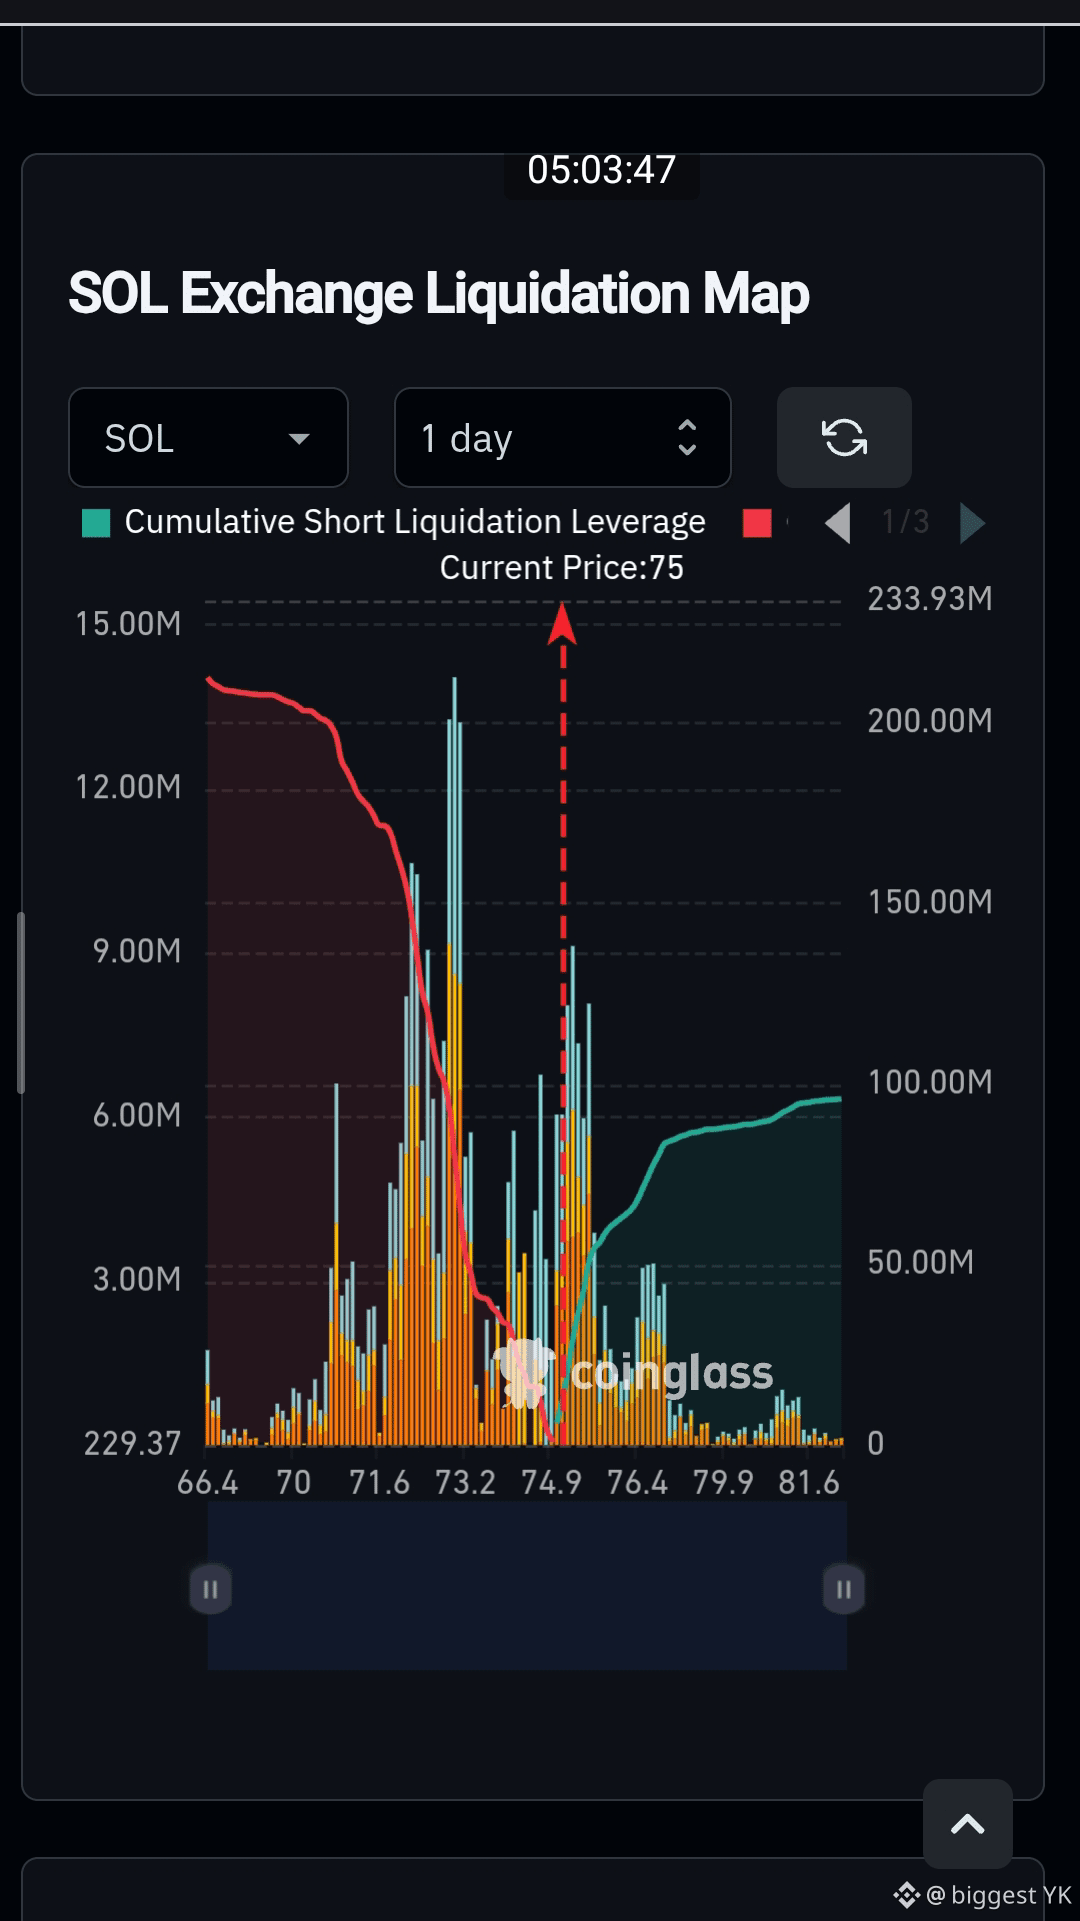Screen dimensions: 1080x1921
Task: Click the 12.00M left axis label
Action: pos(128,787)
